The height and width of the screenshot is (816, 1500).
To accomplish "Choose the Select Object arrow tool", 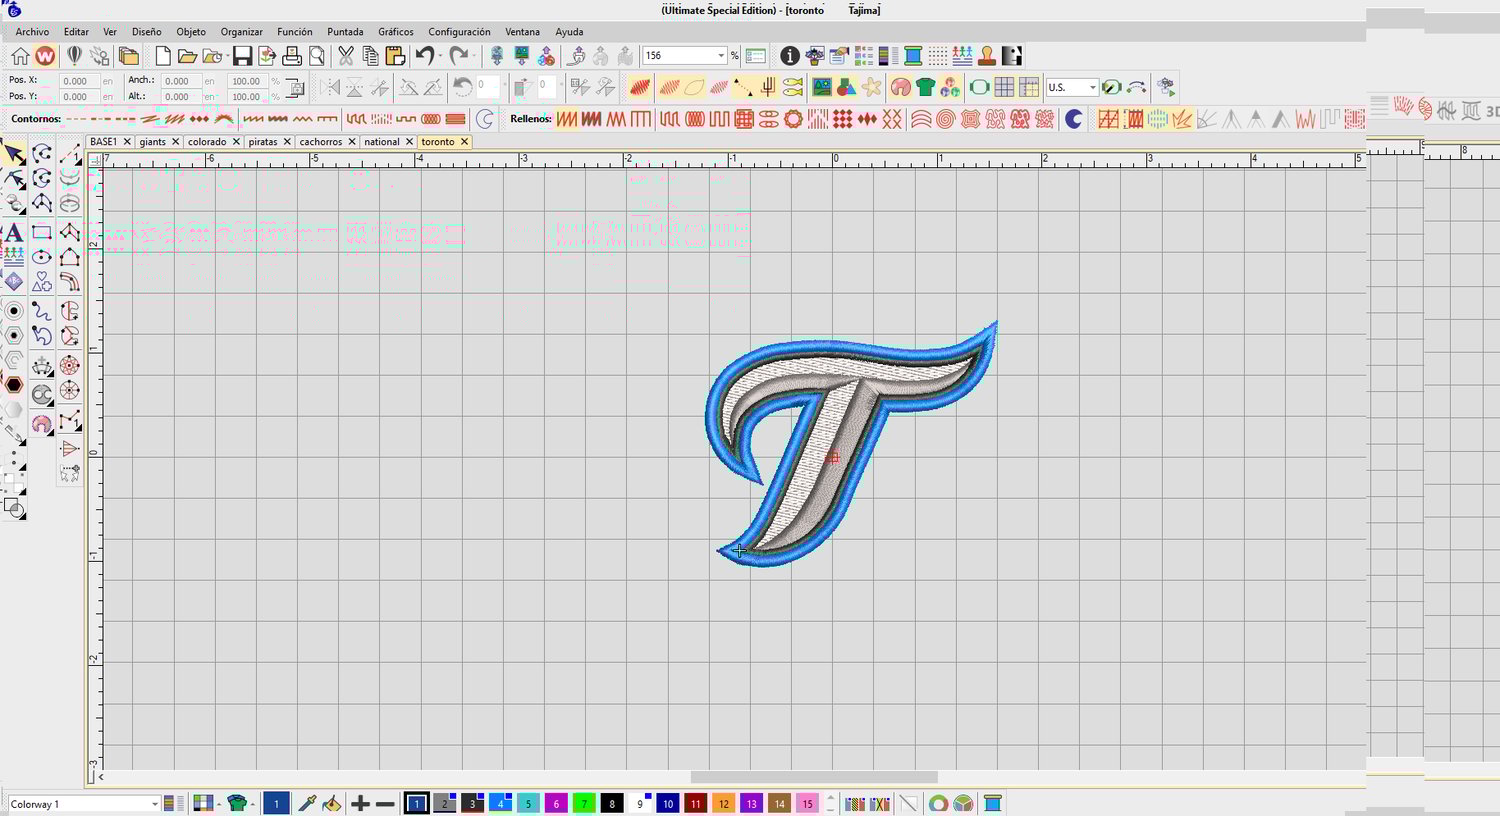I will click(x=14, y=154).
